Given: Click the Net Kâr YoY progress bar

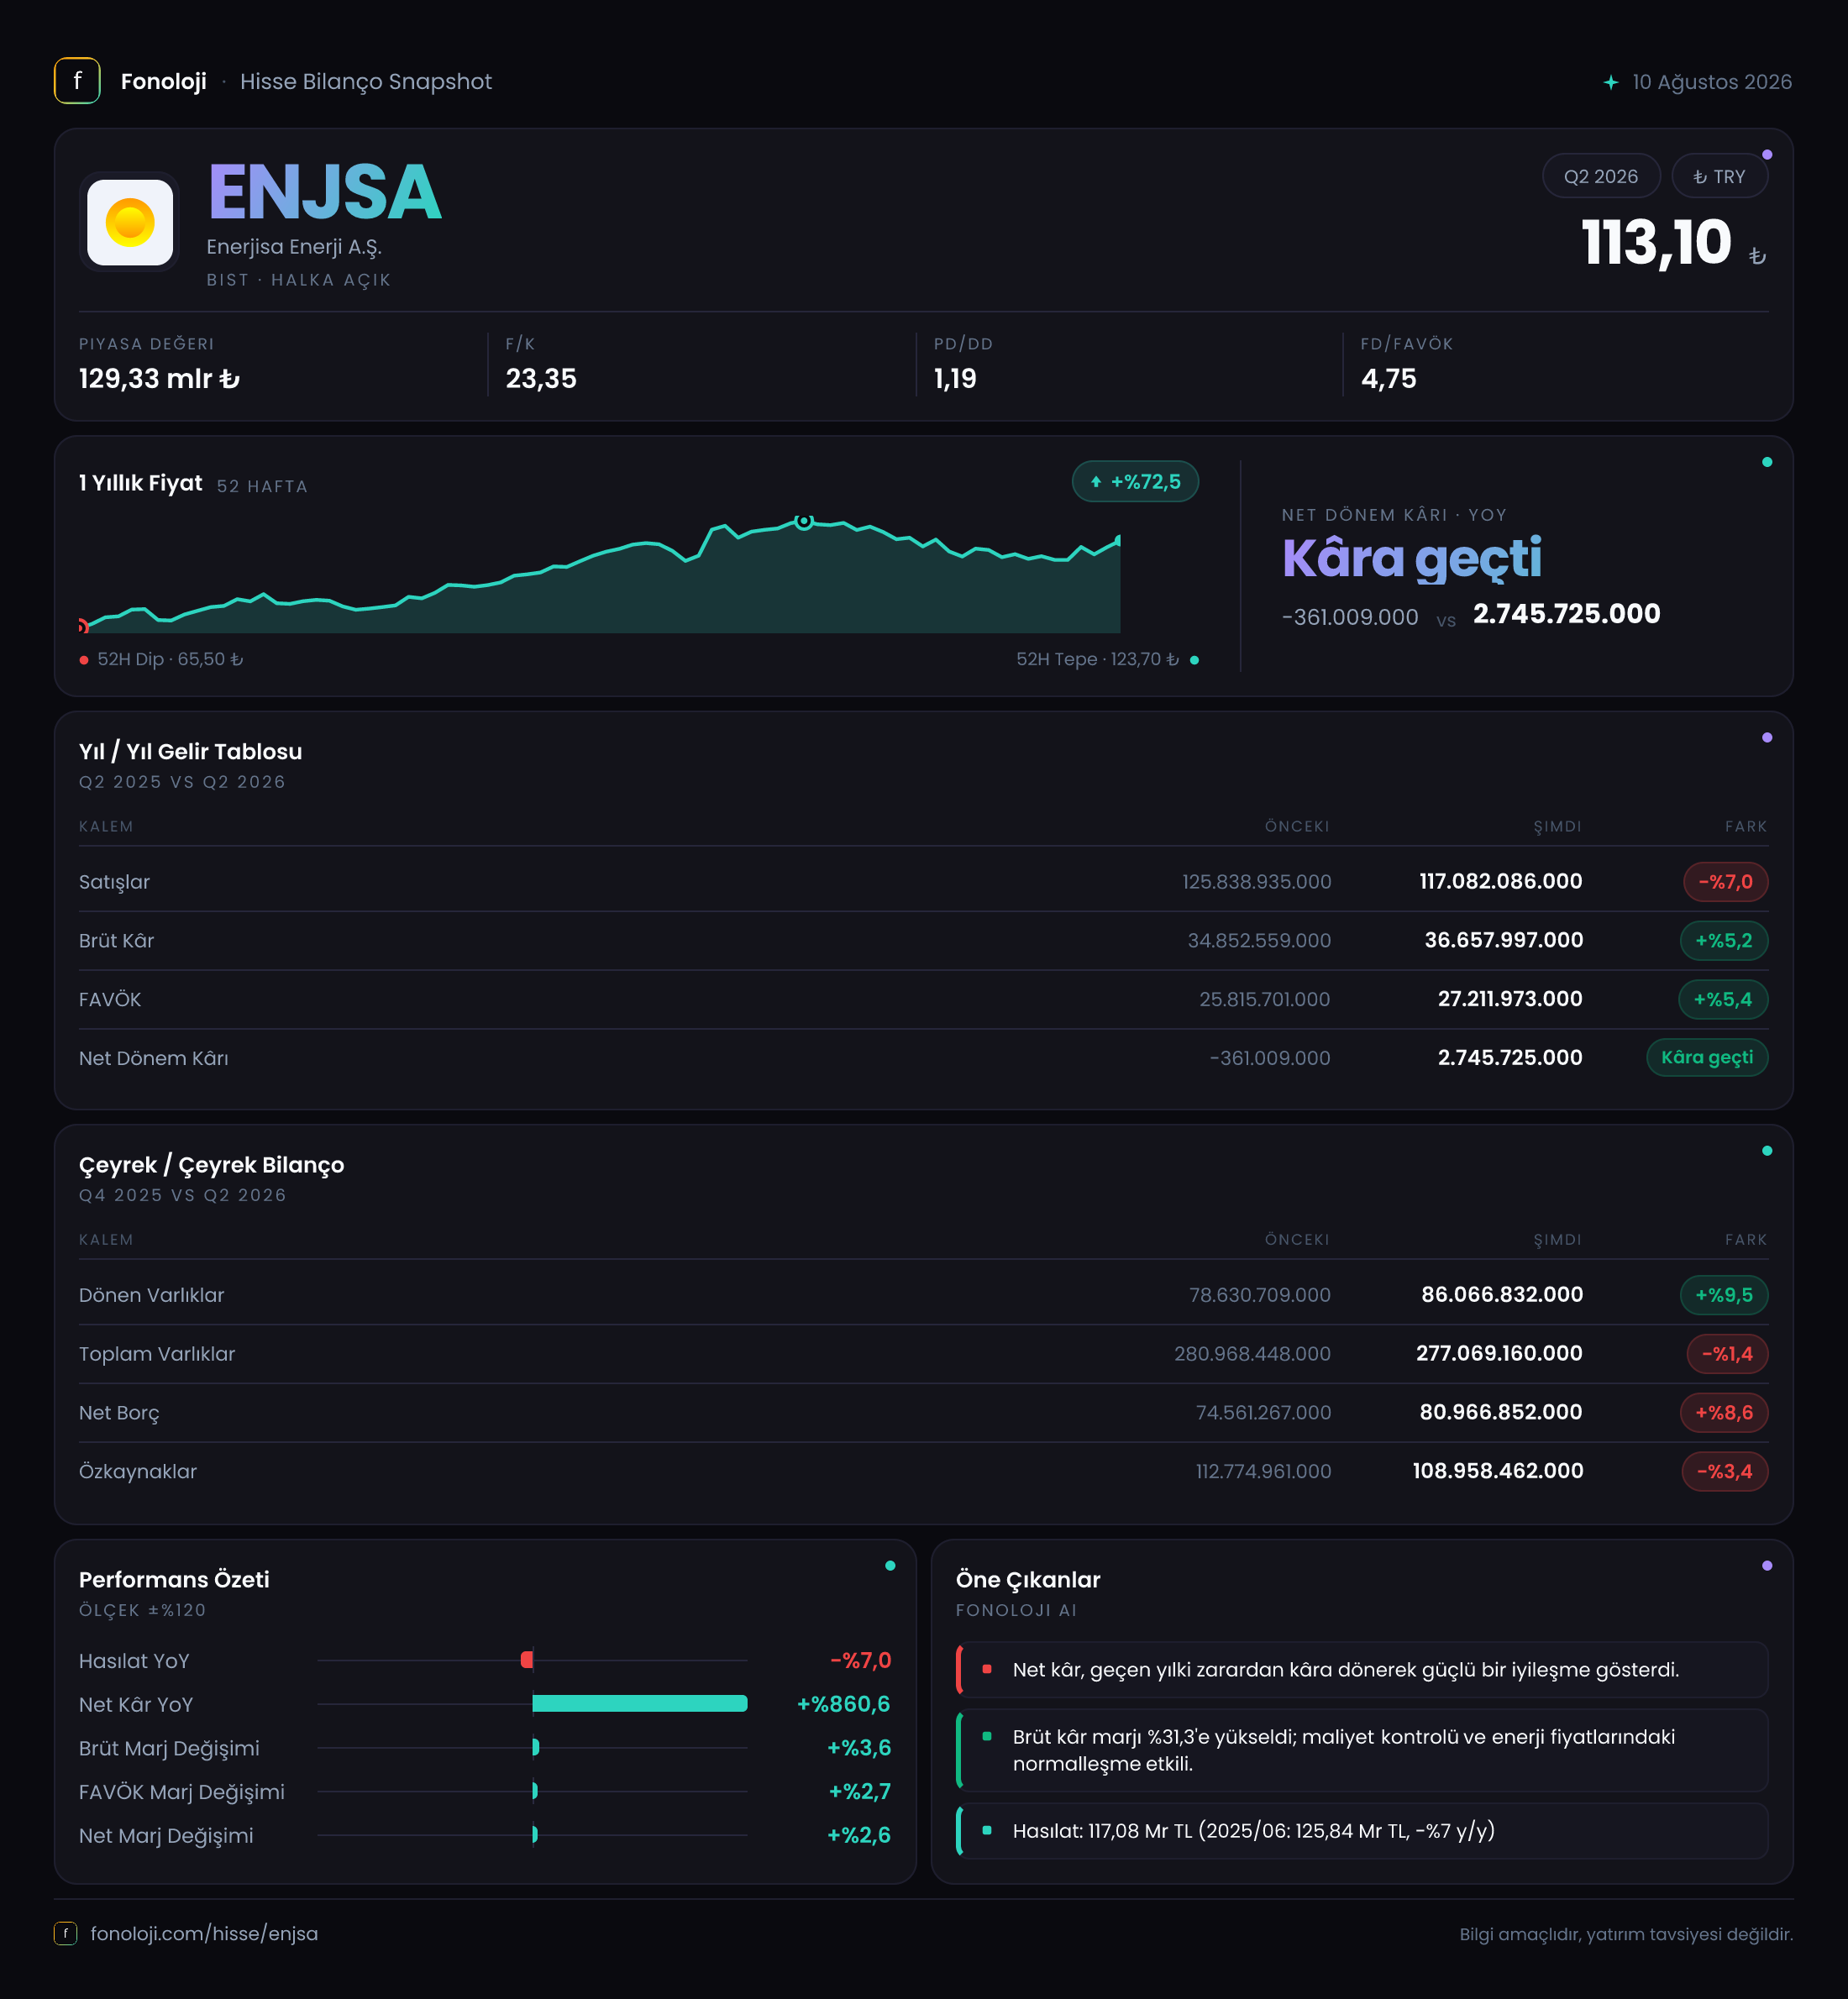Looking at the screenshot, I should click(x=640, y=1704).
